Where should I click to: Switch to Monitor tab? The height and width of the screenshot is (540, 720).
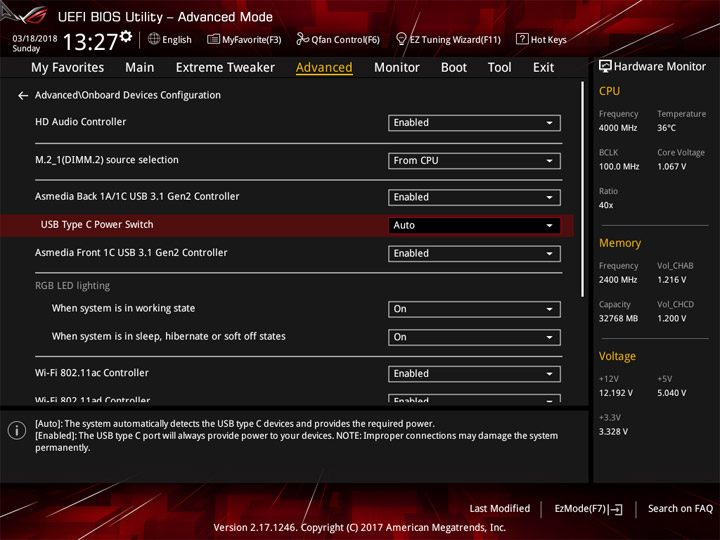coord(397,68)
